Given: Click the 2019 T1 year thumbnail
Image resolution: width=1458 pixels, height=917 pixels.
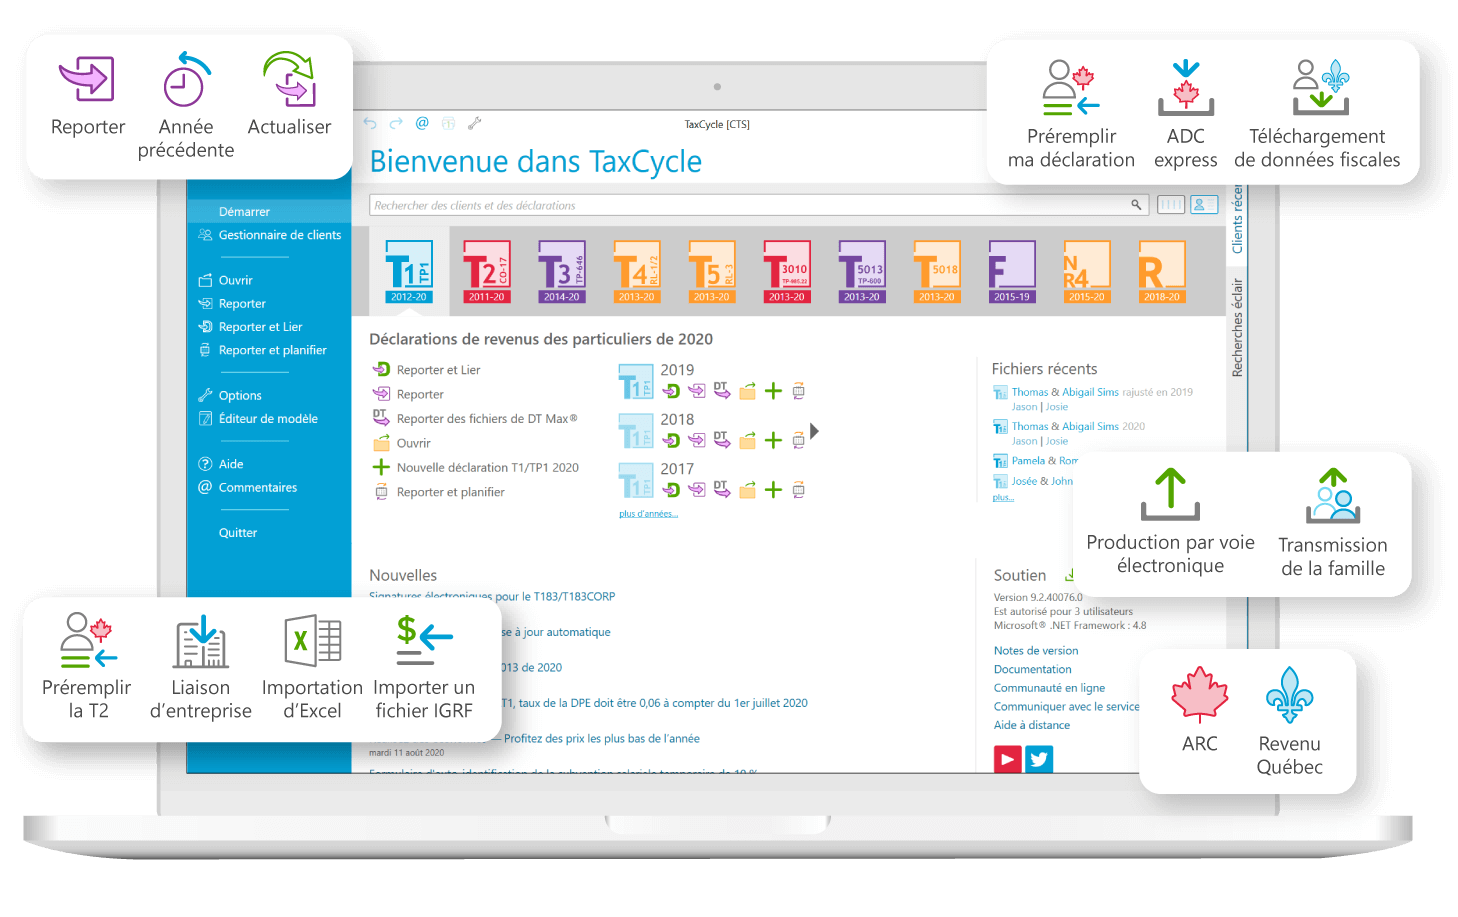Looking at the screenshot, I should (636, 381).
